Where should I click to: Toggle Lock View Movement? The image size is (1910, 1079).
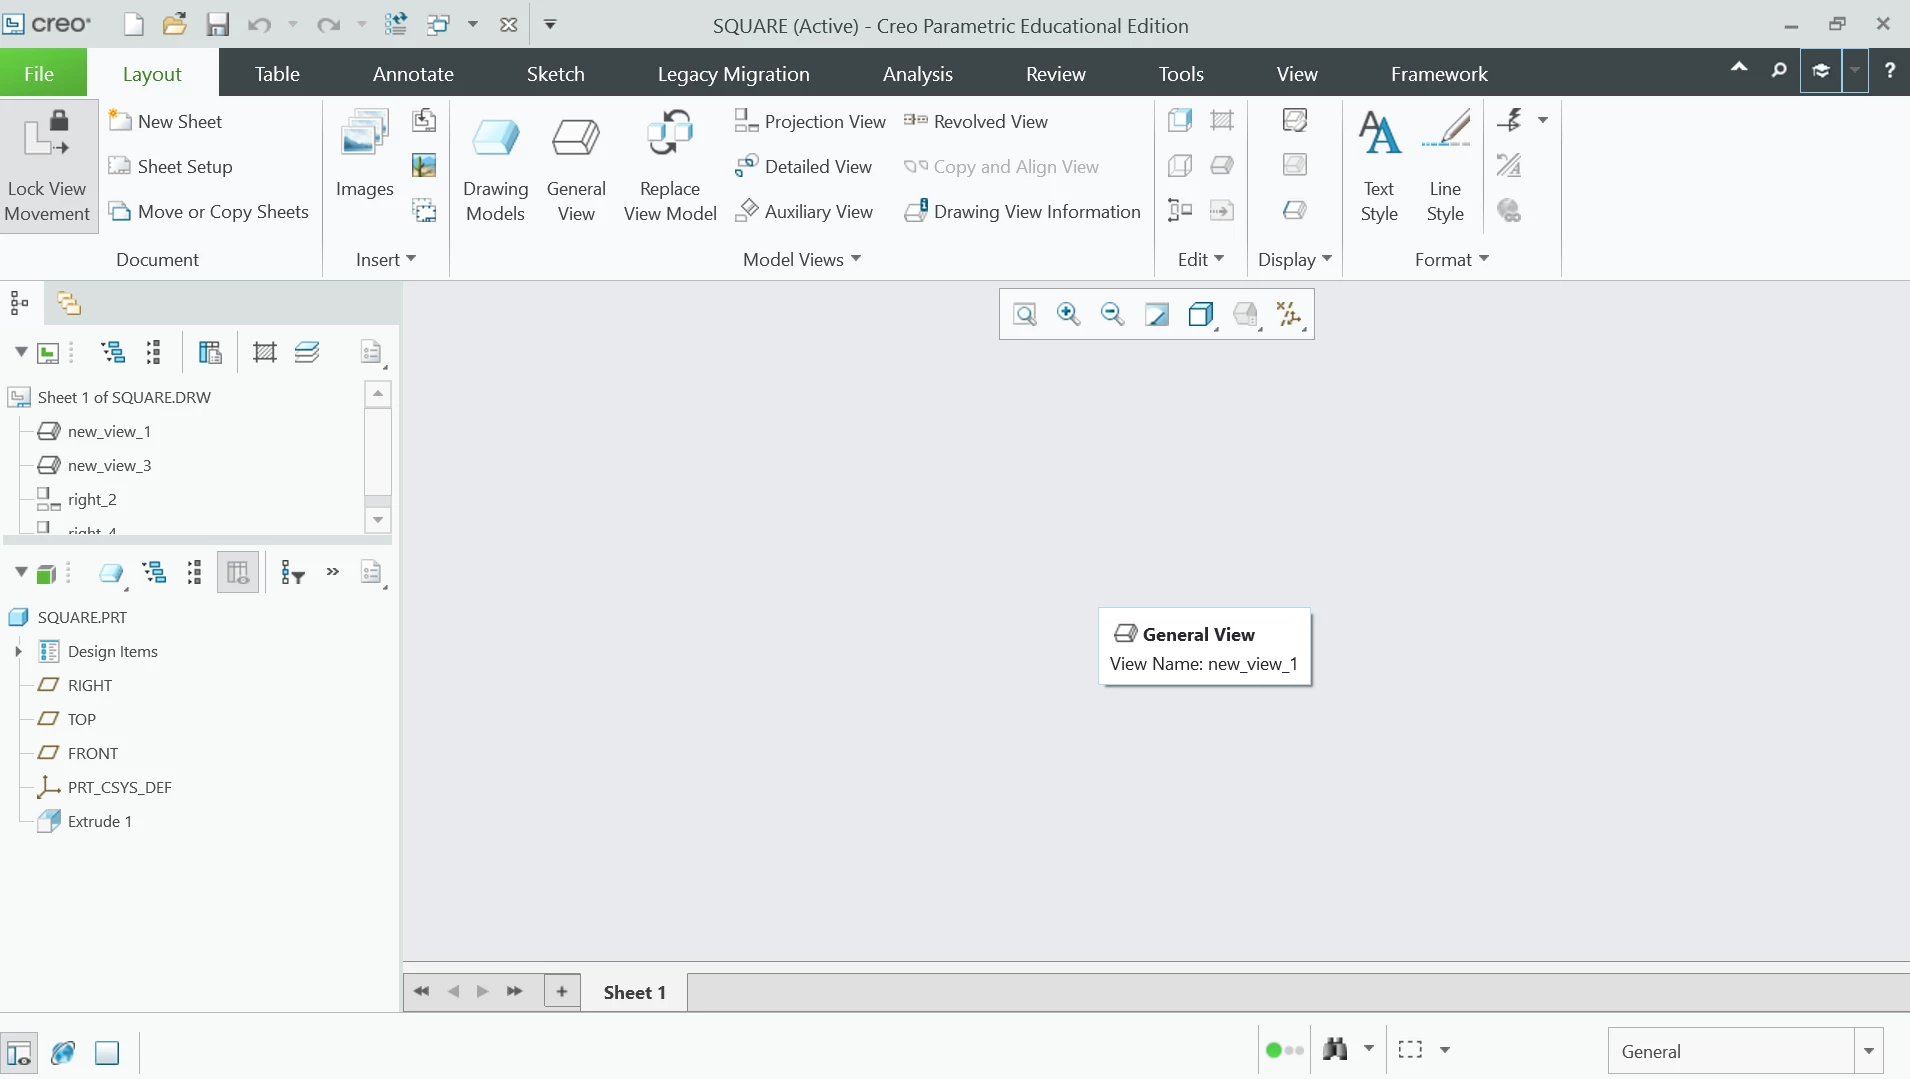(x=48, y=166)
